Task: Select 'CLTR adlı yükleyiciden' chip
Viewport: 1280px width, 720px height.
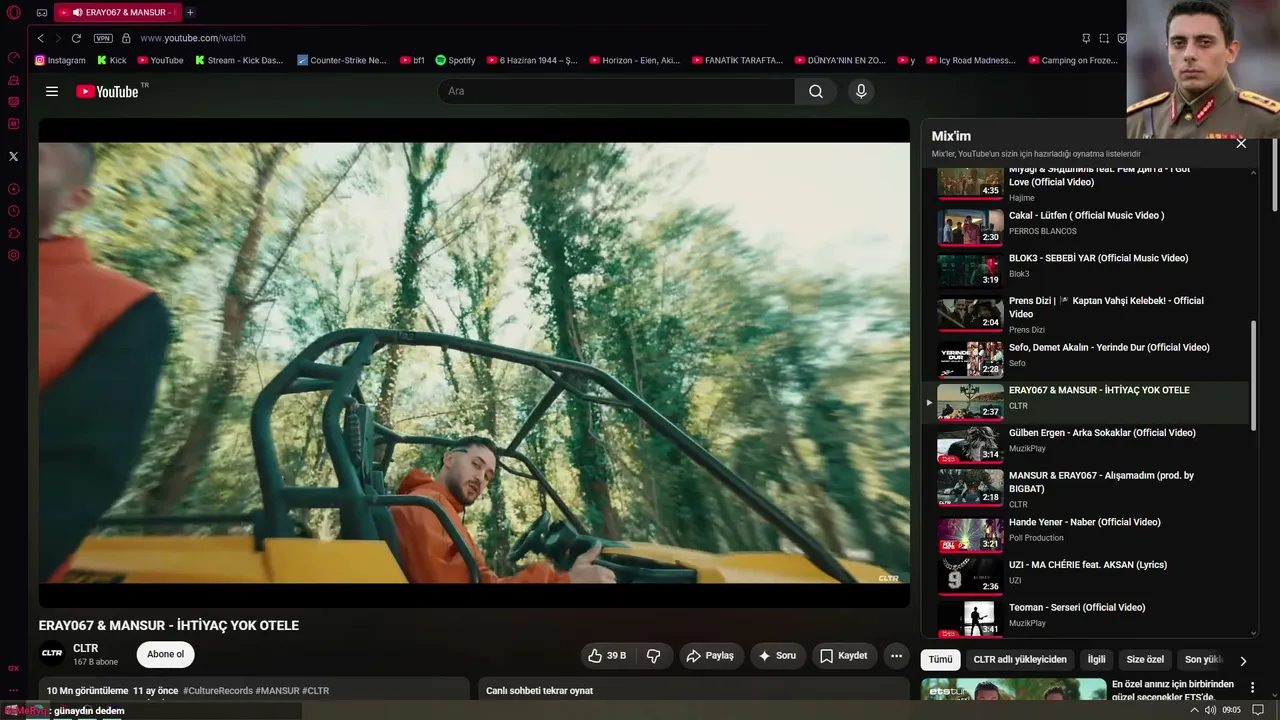Action: pos(1020,660)
